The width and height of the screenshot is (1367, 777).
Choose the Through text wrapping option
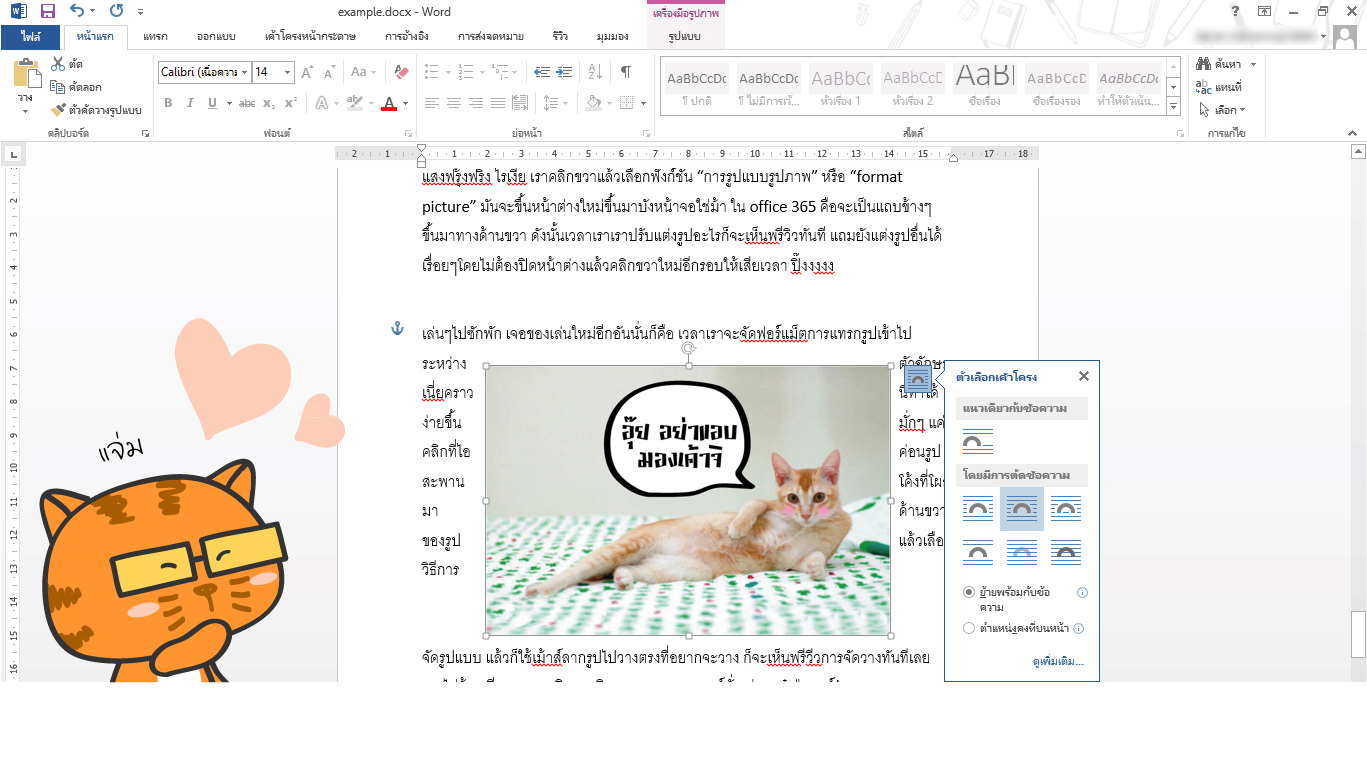[x=1066, y=509]
